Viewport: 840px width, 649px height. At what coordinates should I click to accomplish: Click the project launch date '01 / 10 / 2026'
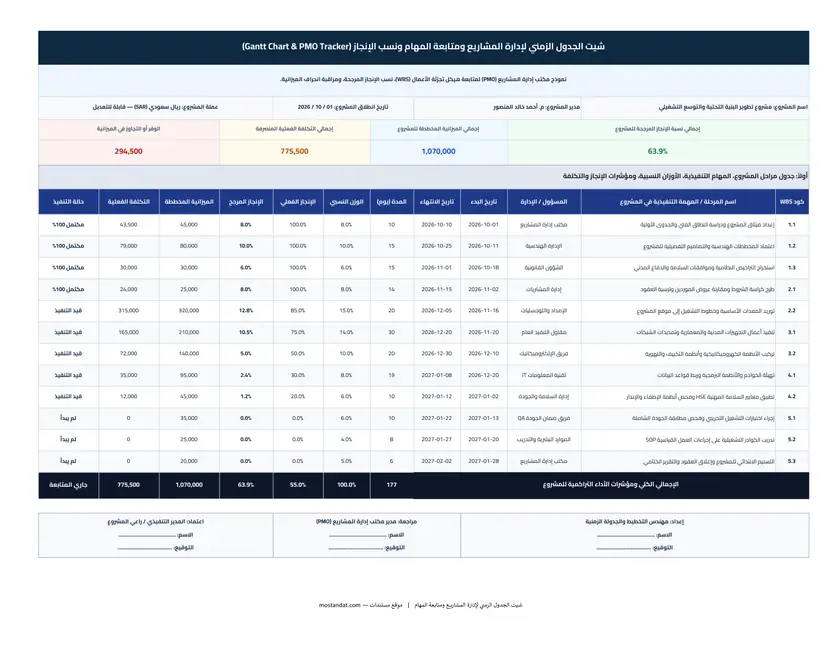[x=314, y=107]
